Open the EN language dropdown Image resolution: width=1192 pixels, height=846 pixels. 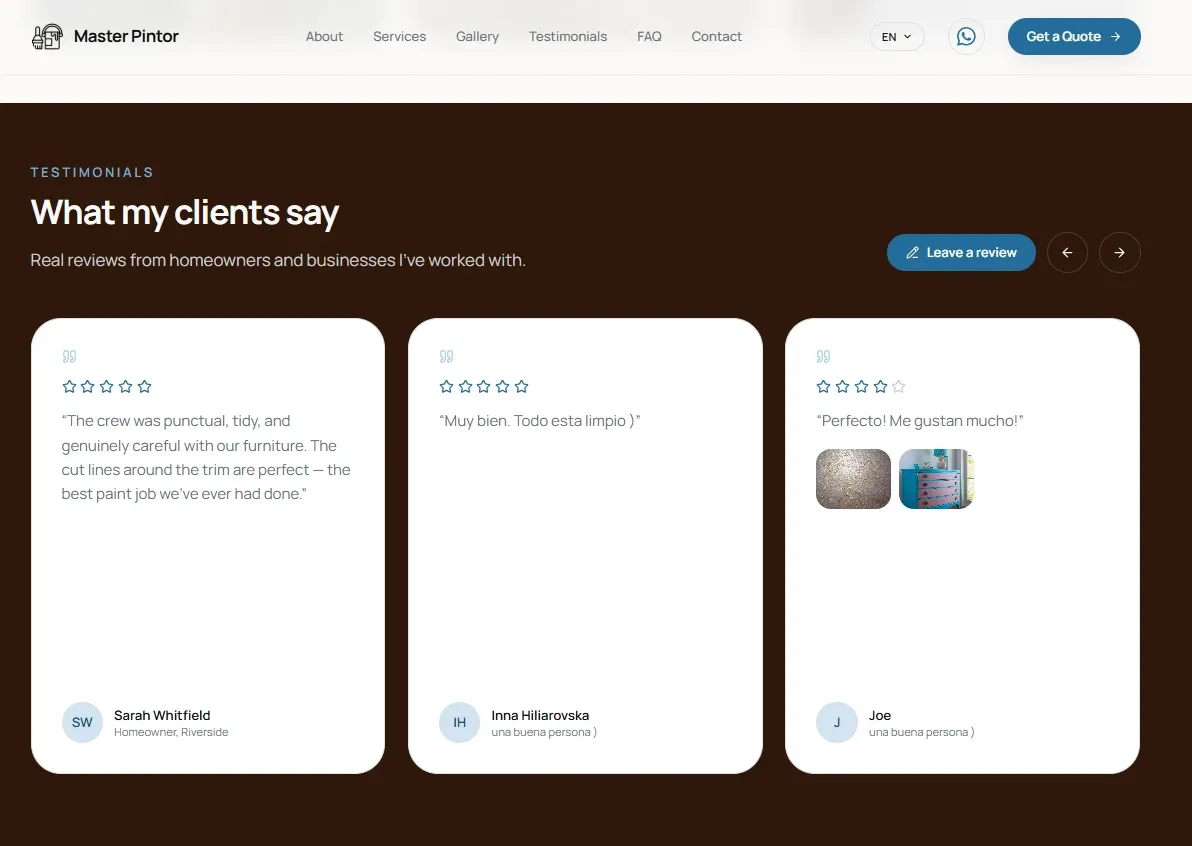897,36
